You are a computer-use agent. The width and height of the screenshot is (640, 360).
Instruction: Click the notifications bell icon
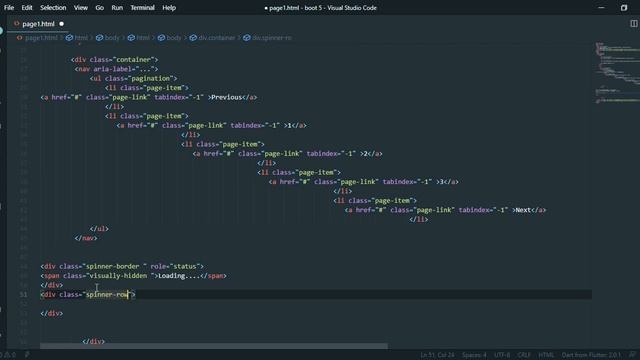[x=633, y=355]
